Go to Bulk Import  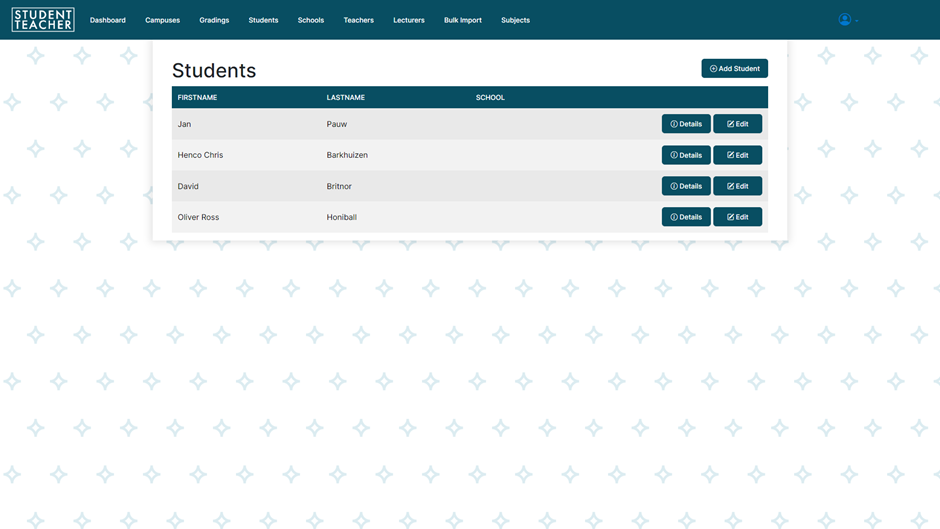463,20
